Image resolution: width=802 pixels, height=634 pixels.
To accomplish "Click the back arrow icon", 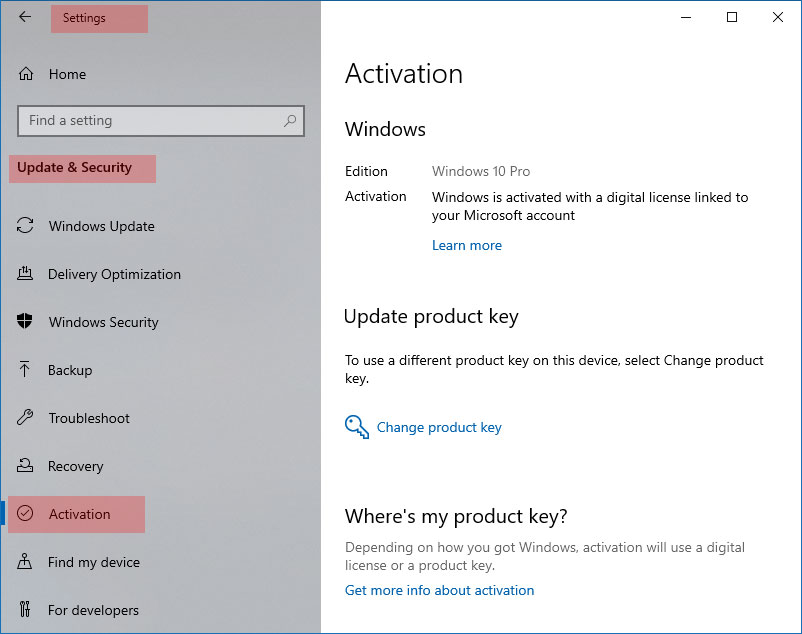I will coord(25,17).
